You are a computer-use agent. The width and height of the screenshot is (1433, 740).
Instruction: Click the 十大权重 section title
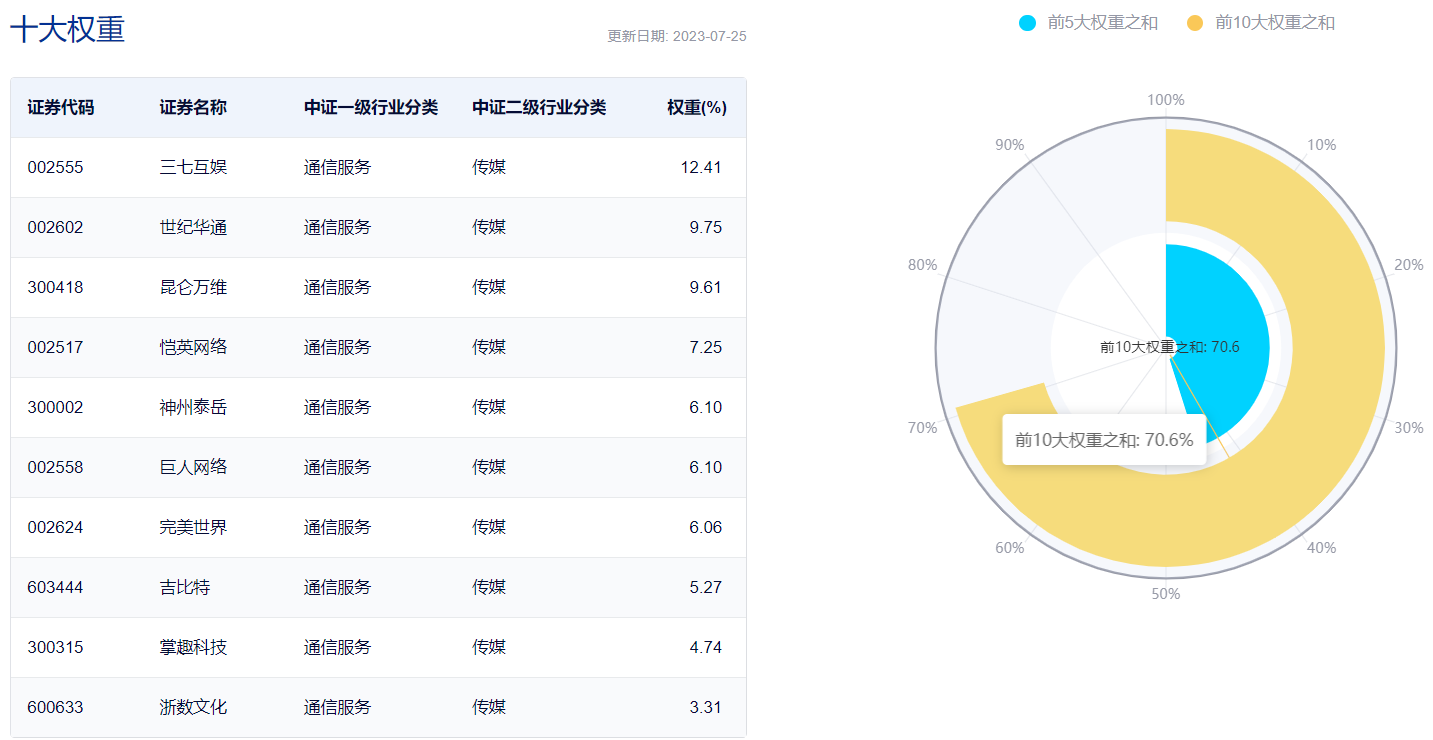(x=67, y=30)
